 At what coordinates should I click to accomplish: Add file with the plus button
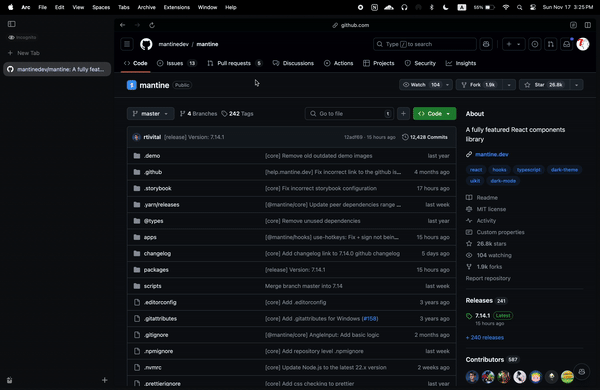[403, 114]
